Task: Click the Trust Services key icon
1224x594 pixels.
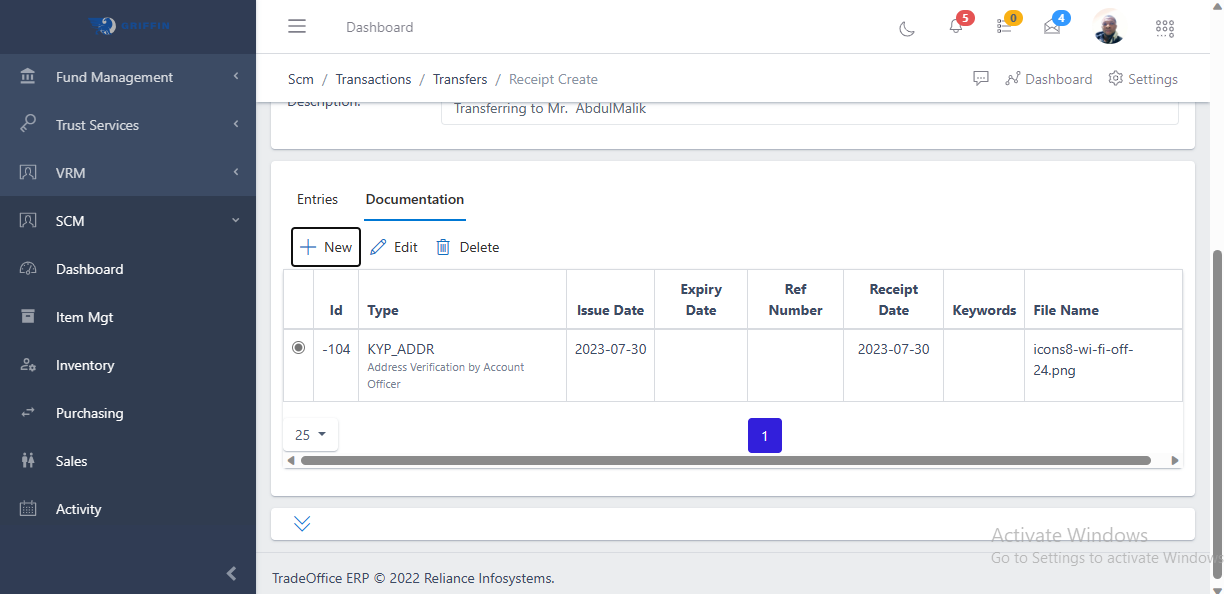Action: (28, 125)
